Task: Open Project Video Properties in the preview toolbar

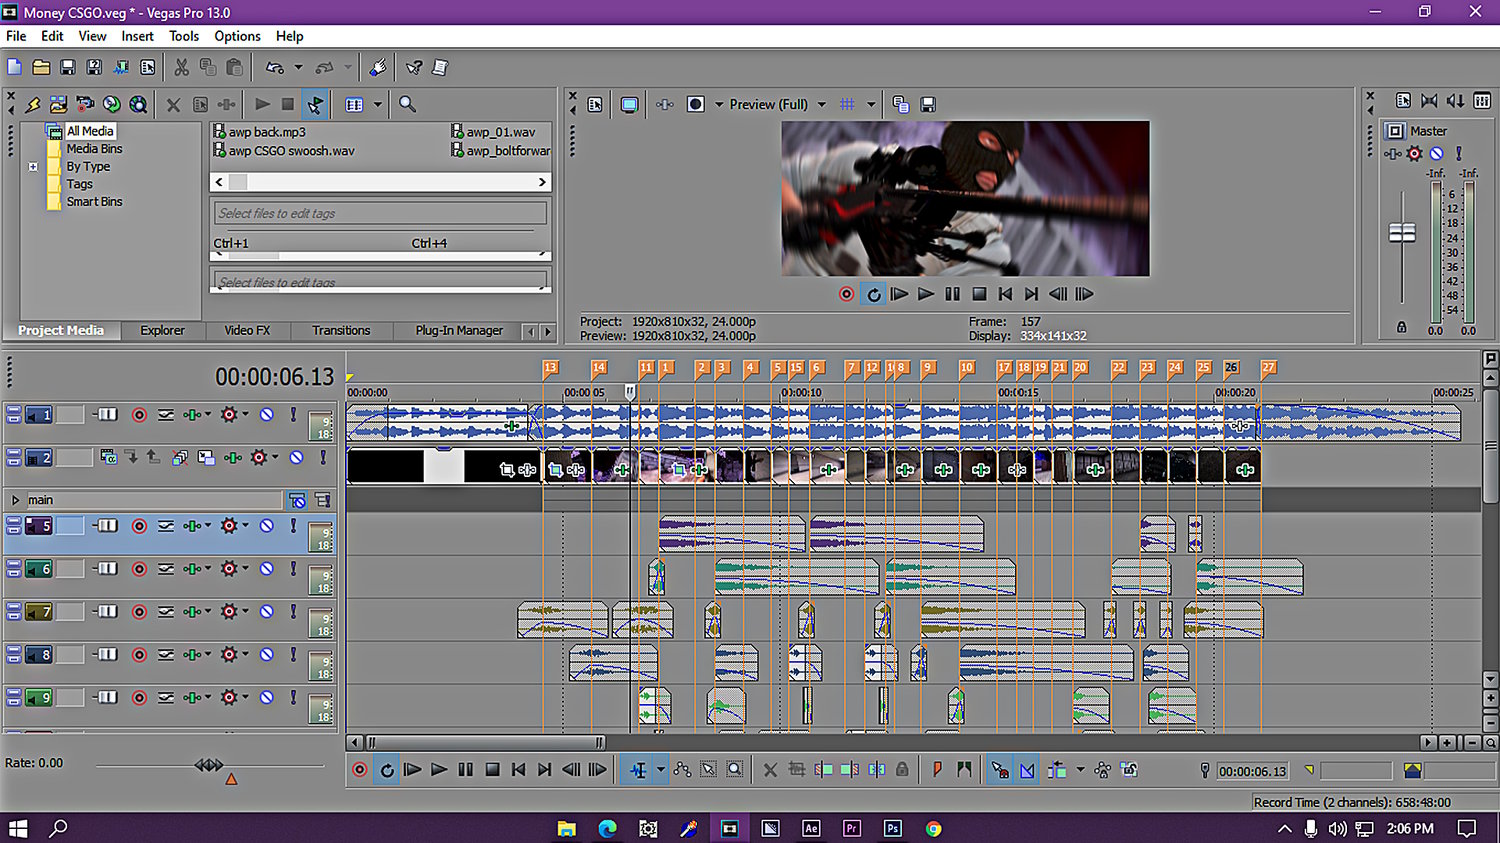Action: (x=595, y=104)
